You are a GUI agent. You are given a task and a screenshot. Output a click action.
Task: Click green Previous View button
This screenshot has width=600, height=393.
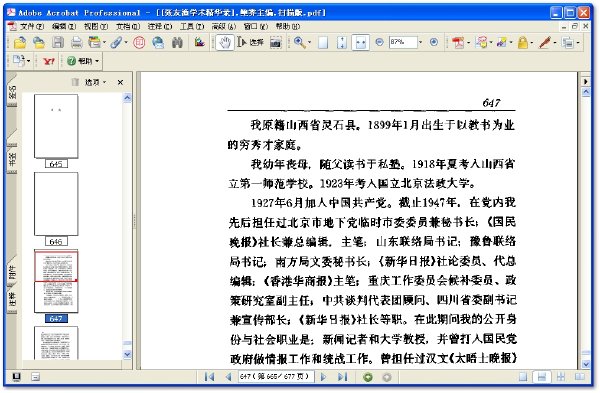click(368, 377)
